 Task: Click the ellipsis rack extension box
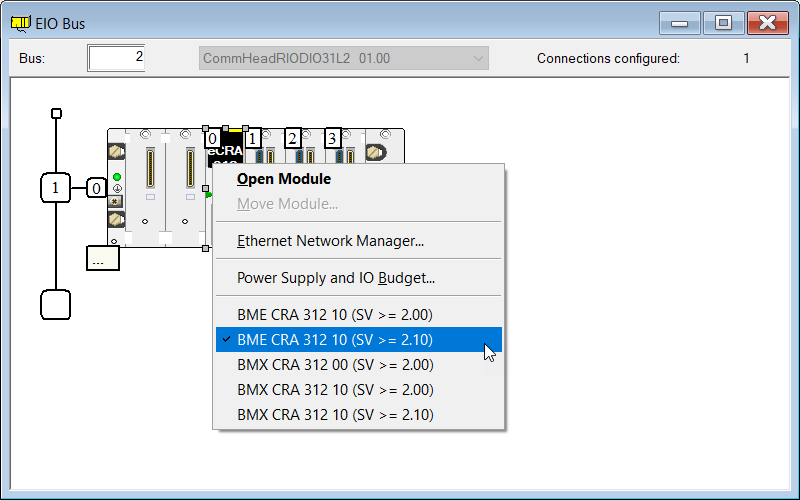point(103,258)
